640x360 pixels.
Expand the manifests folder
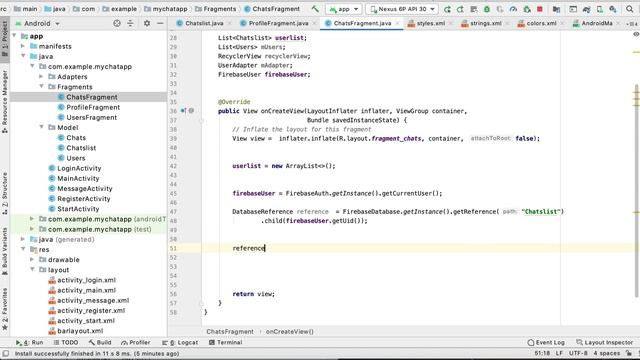pos(23,46)
